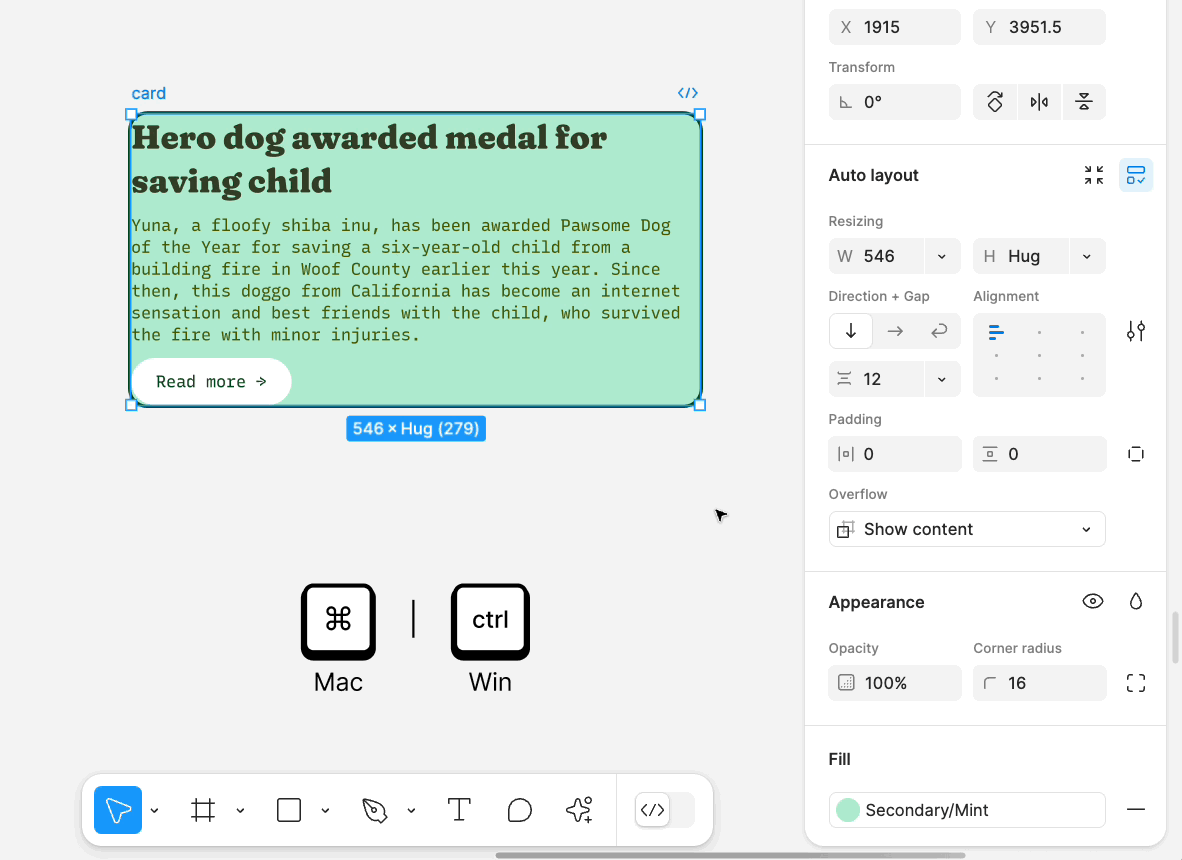Image resolution: width=1182 pixels, height=860 pixels.
Task: Select the Move tool in the toolbar
Action: pyautogui.click(x=118, y=810)
